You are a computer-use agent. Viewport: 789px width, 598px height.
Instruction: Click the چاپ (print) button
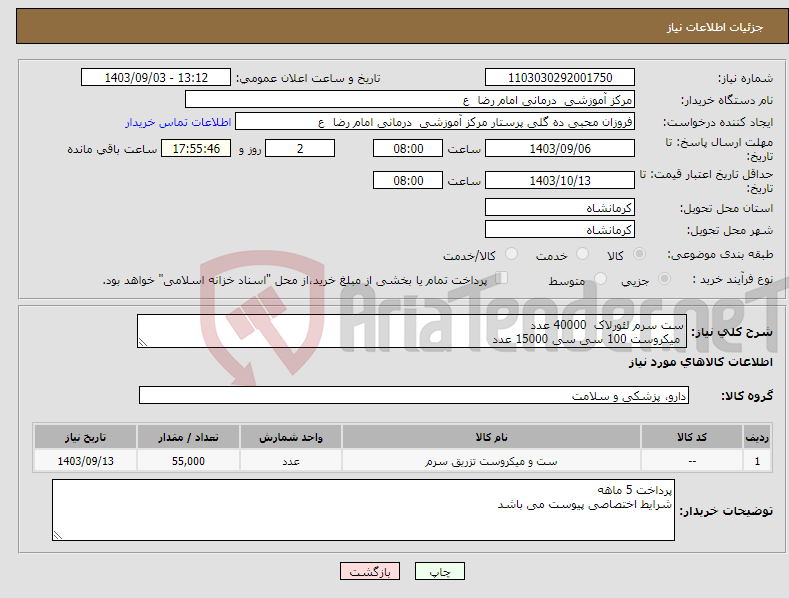coord(440,571)
